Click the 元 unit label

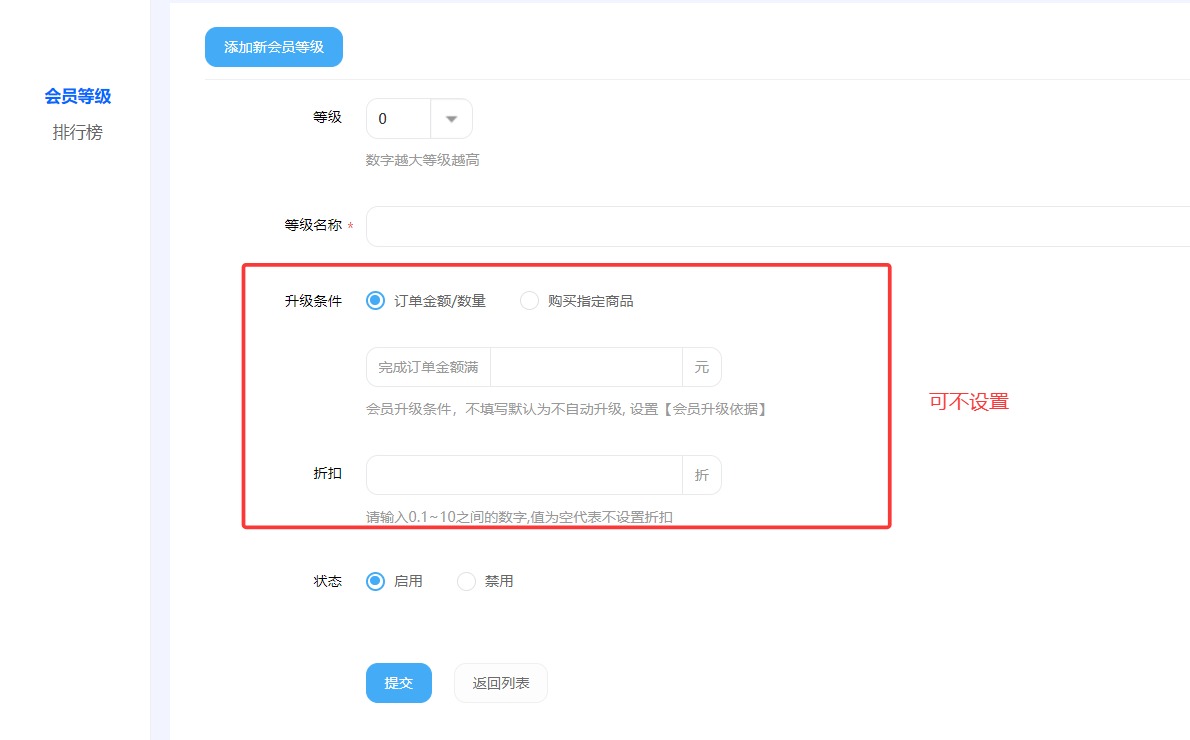(702, 367)
